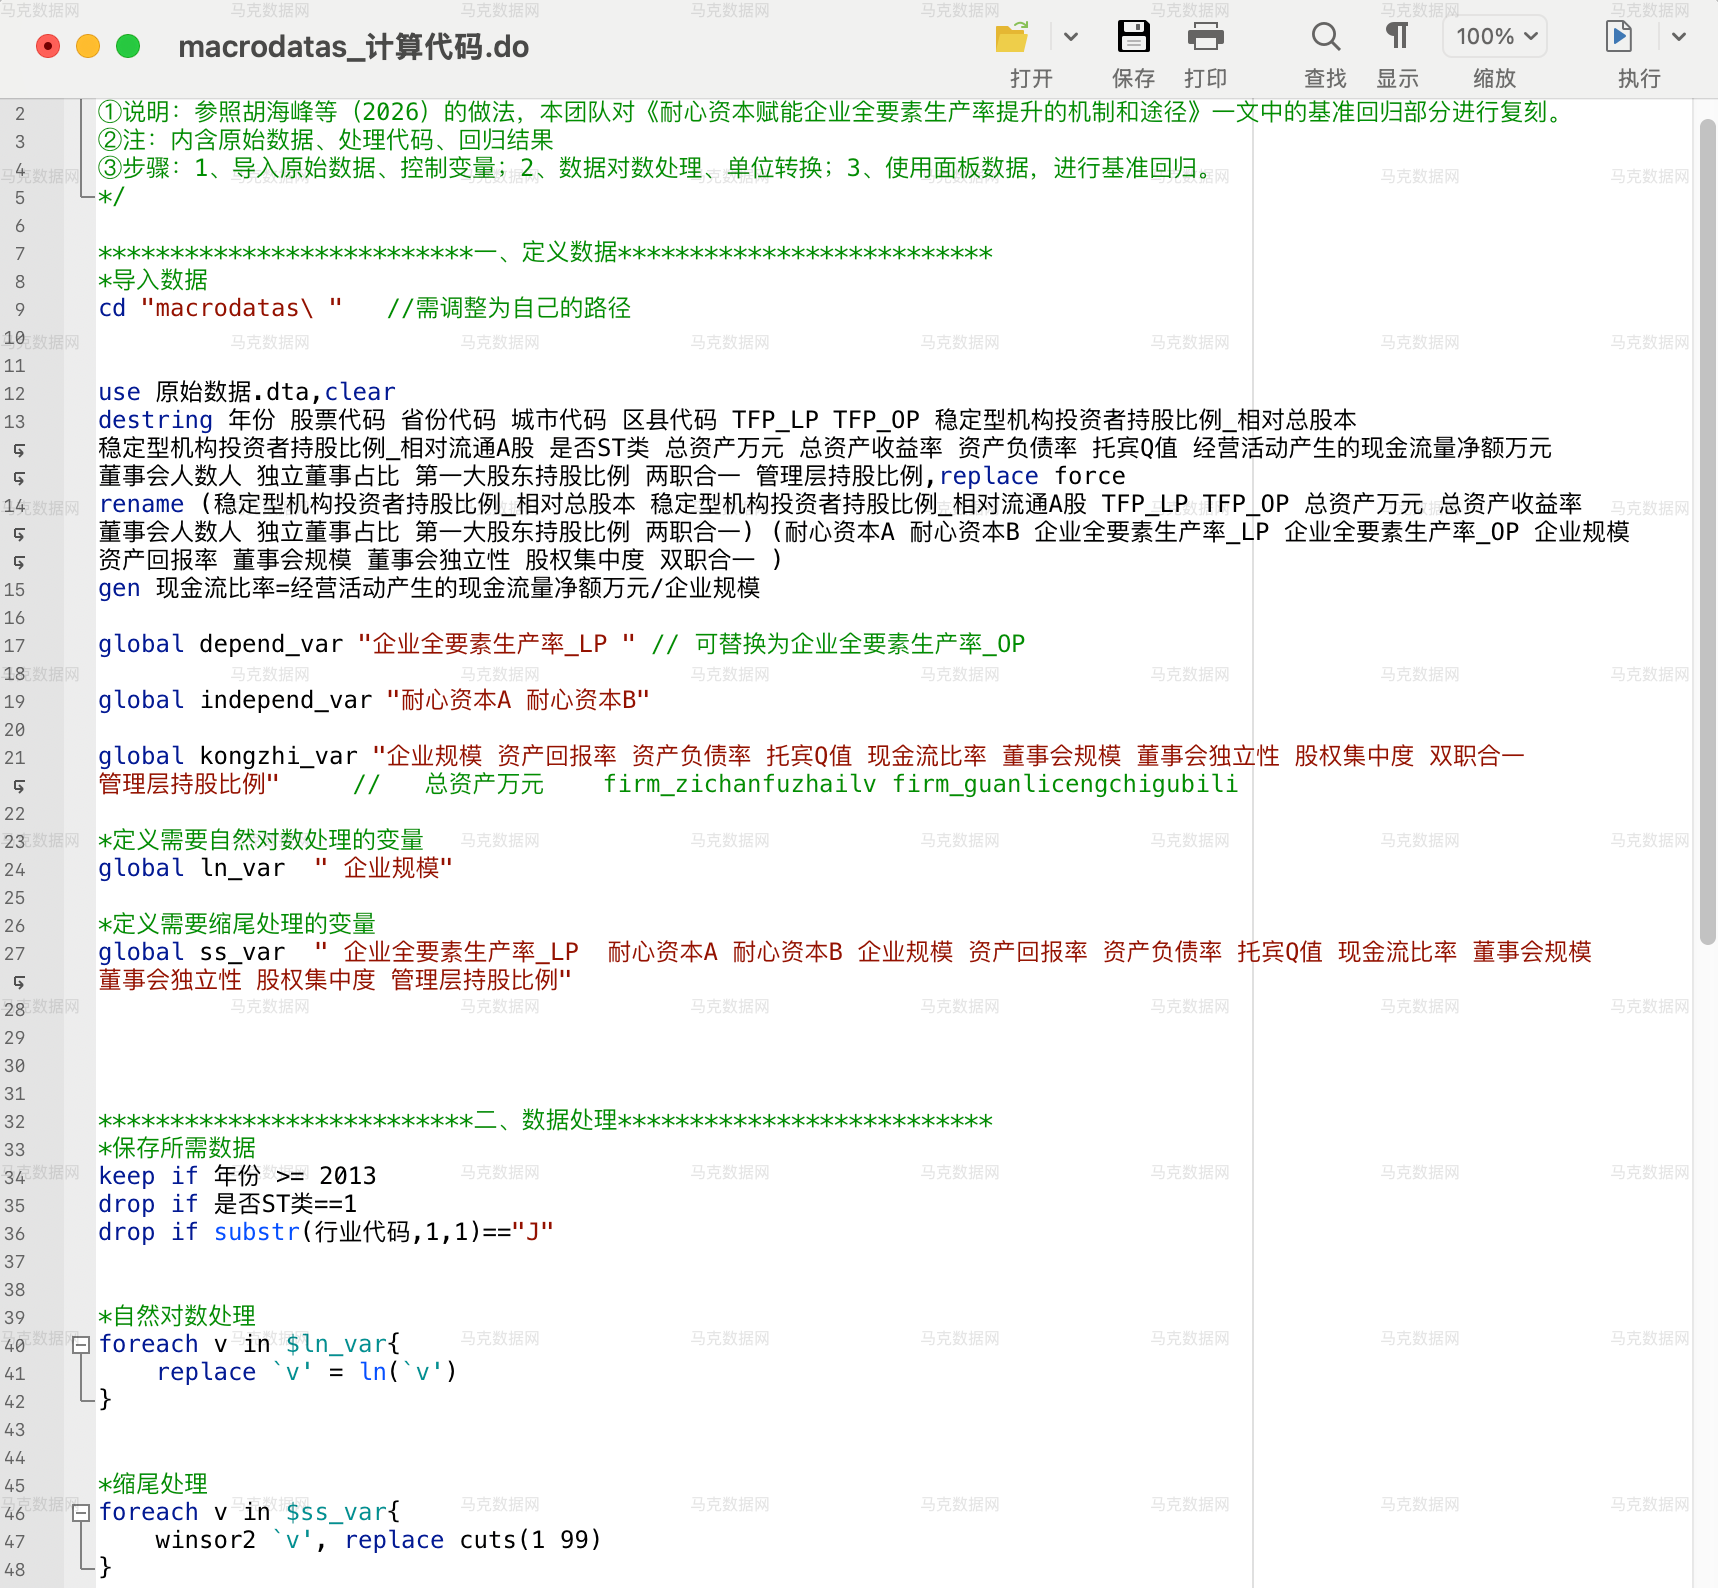Click the window title macrodatas_计算代码.do

(x=353, y=47)
